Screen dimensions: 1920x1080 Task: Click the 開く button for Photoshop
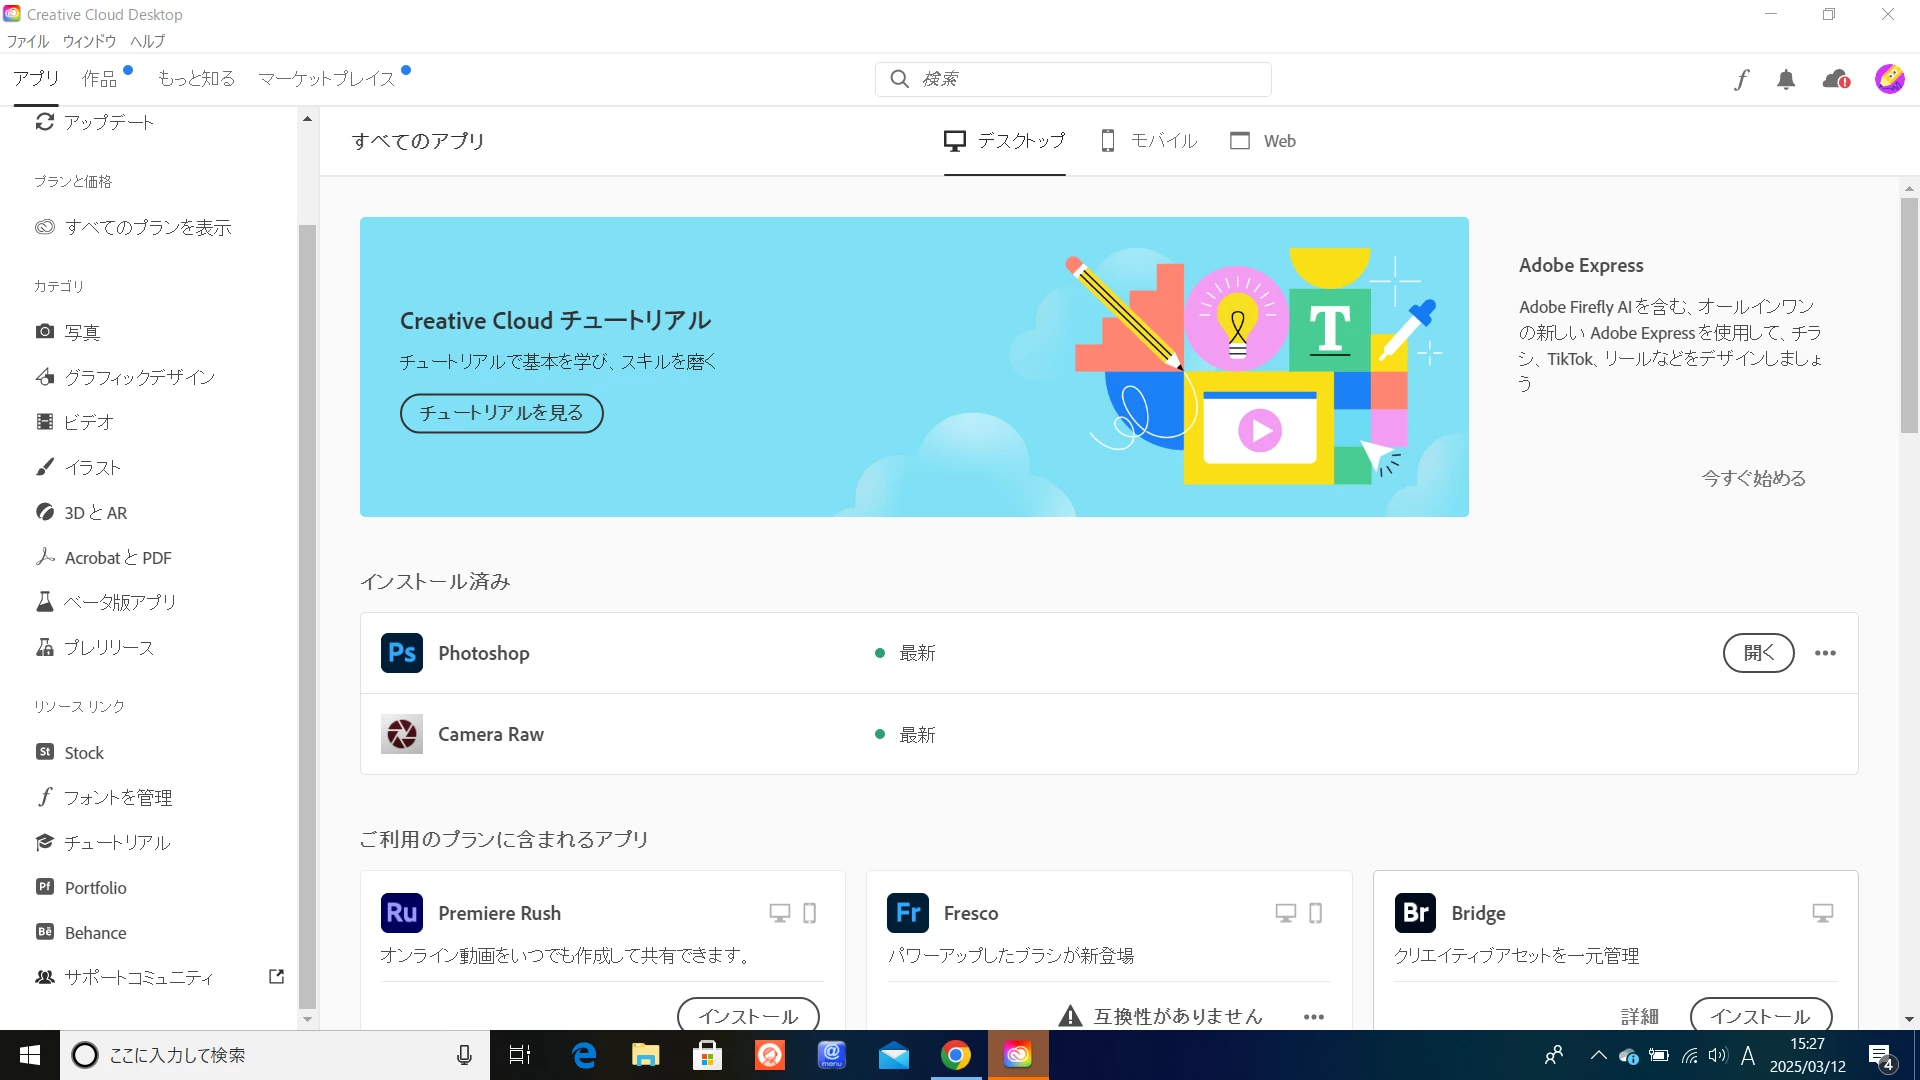click(x=1758, y=653)
